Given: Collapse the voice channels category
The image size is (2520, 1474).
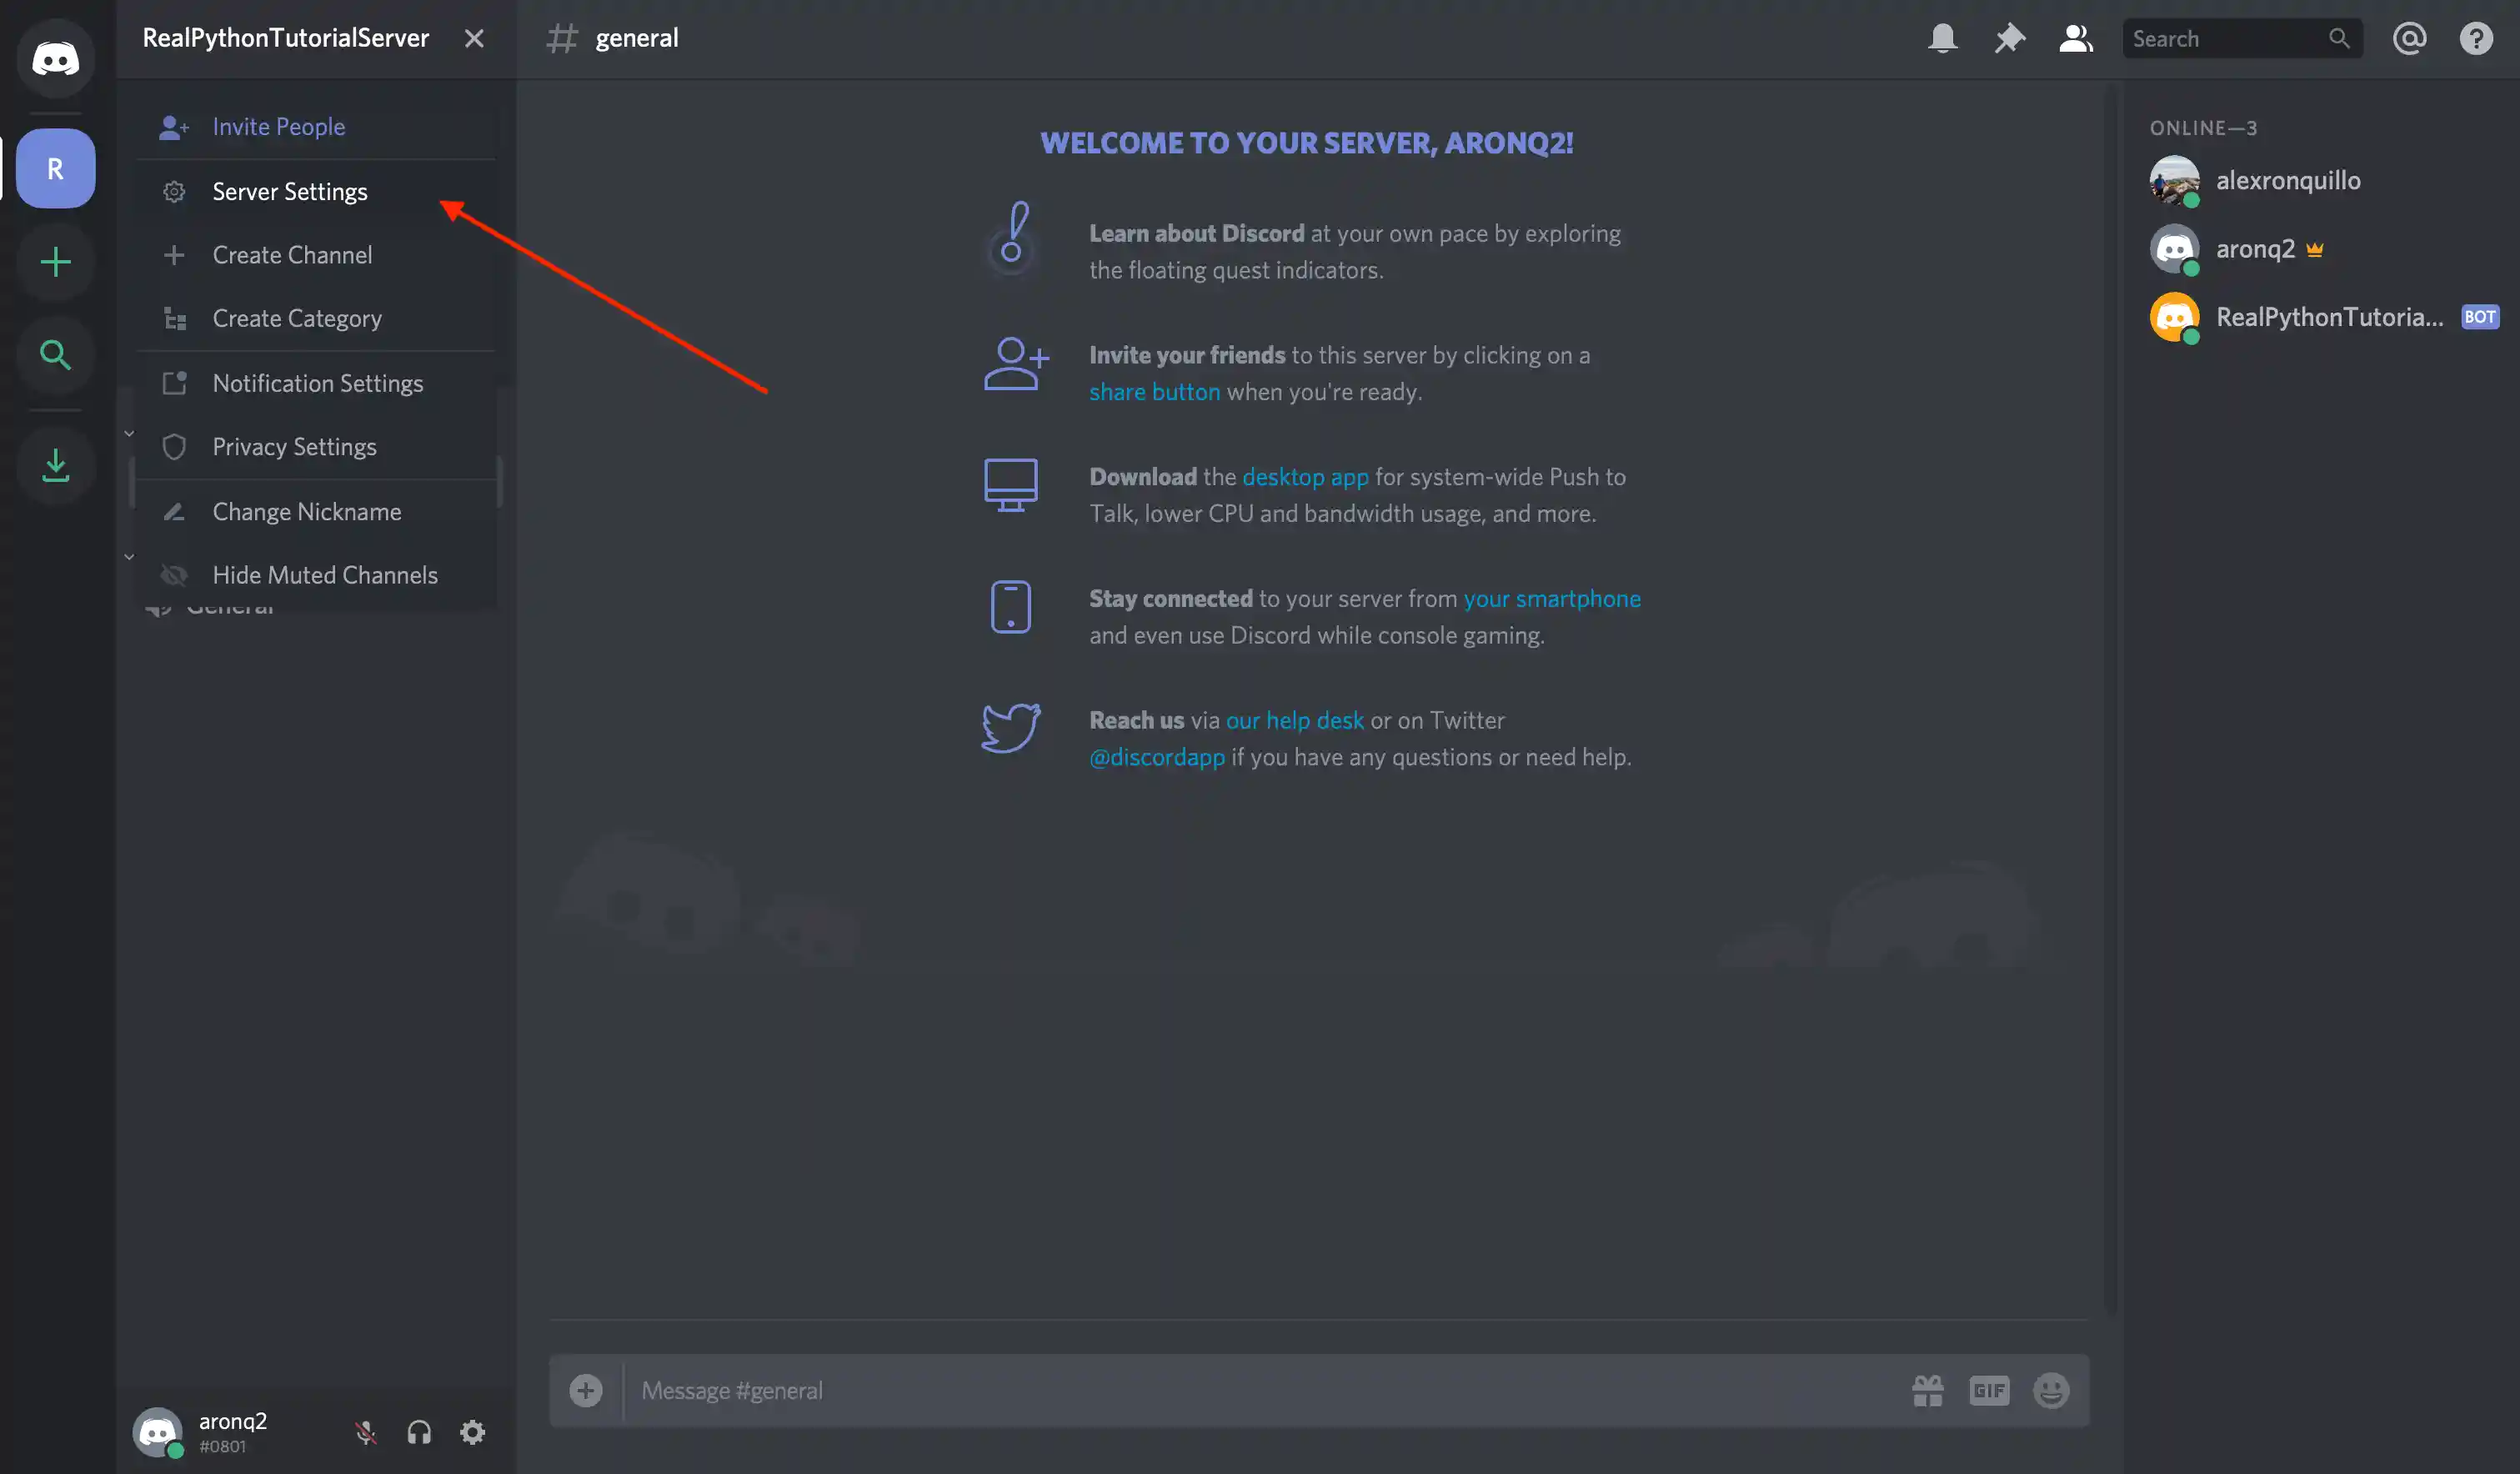Looking at the screenshot, I should coord(130,557).
